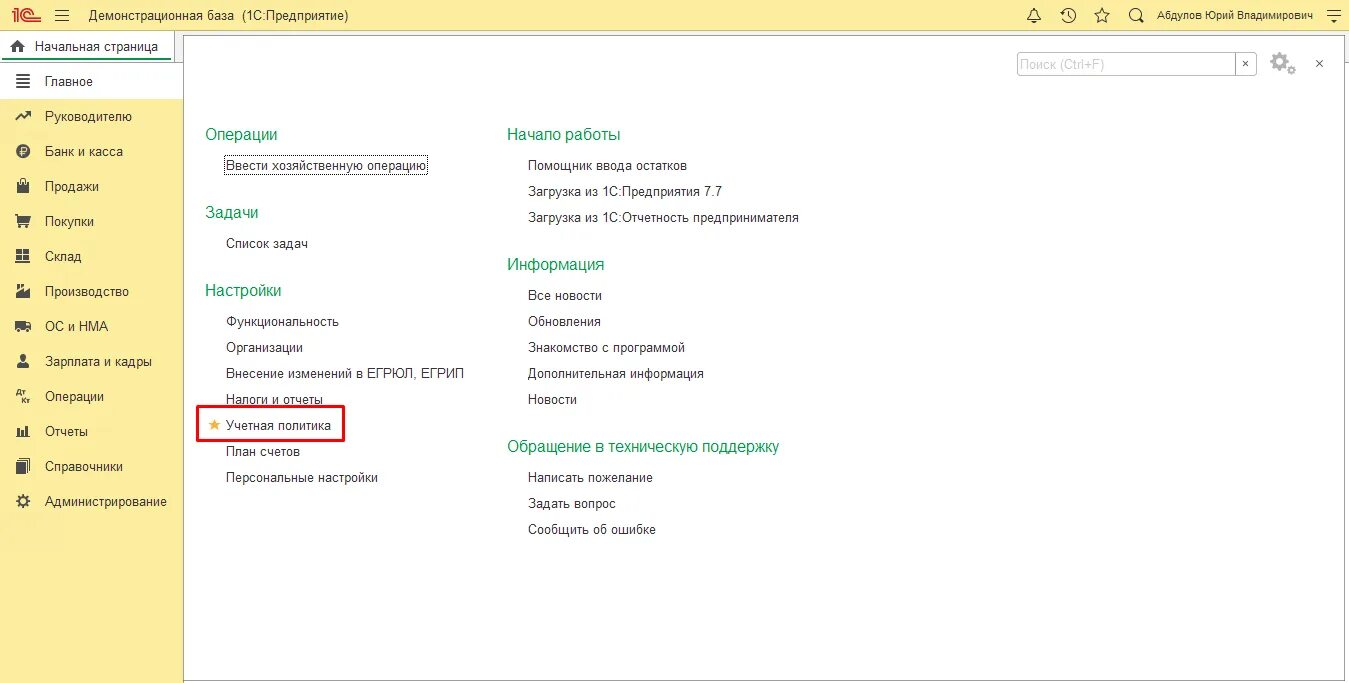Open Организации
This screenshot has height=683, width=1349.
click(264, 348)
